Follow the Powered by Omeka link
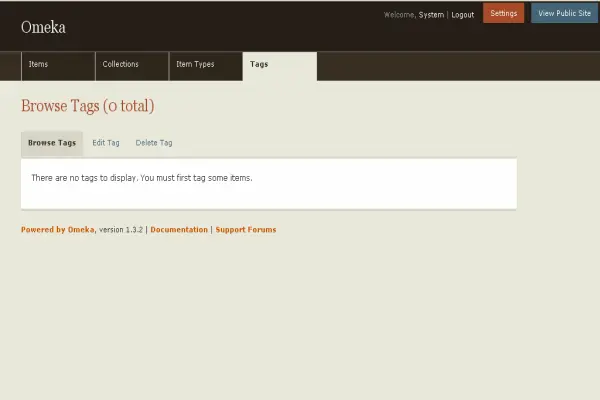600x400 pixels. click(x=58, y=230)
